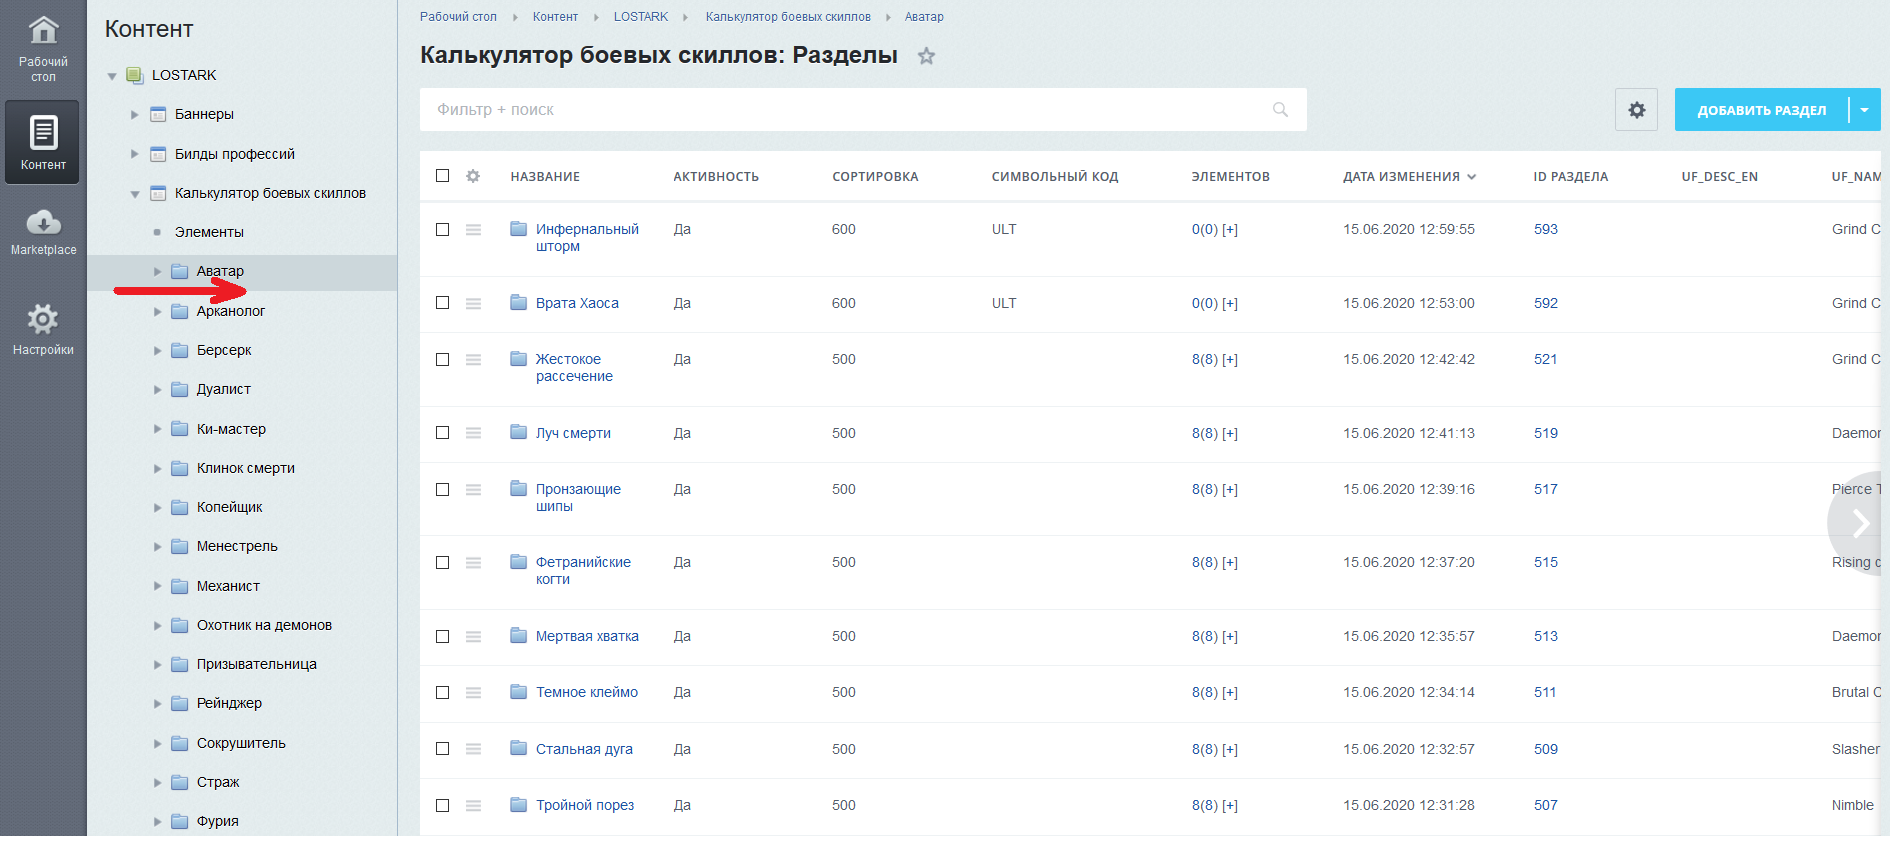Open row menu for Мертвая хватка
Screen dimensions: 1890x863
[x=473, y=636]
